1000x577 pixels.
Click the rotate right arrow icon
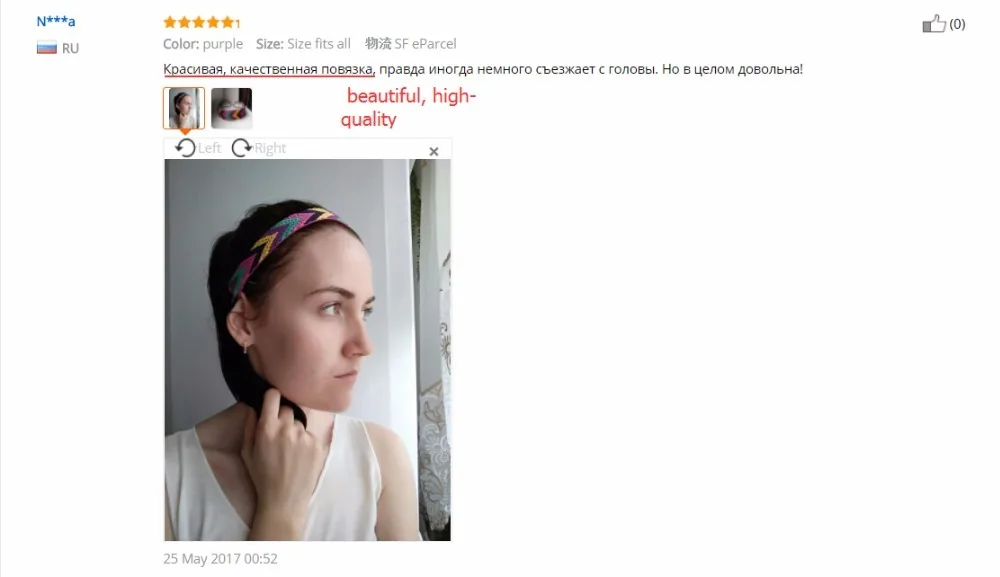click(241, 148)
